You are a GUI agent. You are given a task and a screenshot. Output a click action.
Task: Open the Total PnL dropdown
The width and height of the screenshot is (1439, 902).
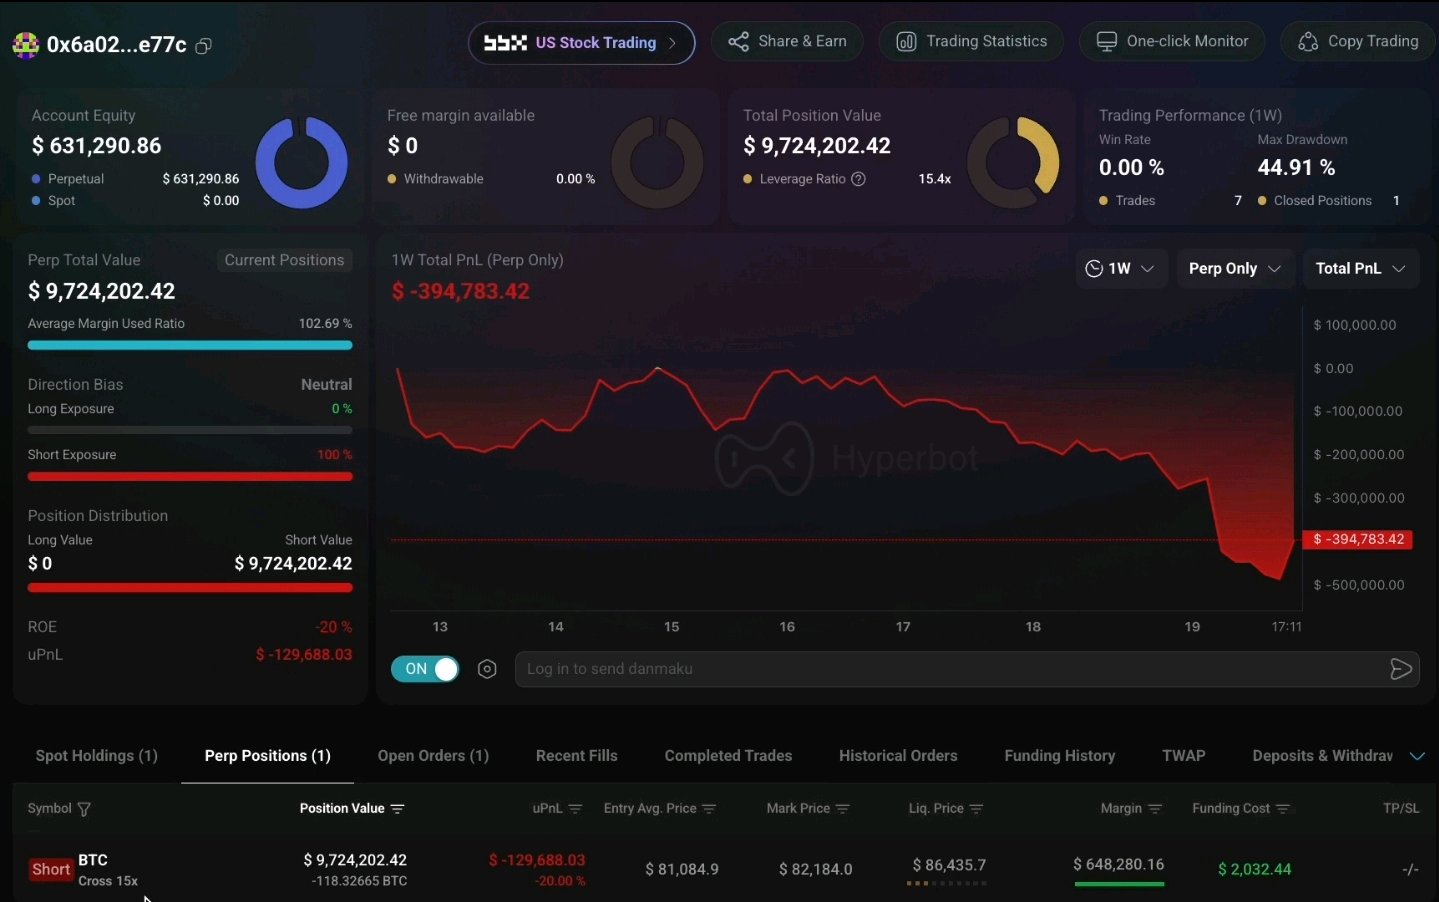click(1361, 269)
